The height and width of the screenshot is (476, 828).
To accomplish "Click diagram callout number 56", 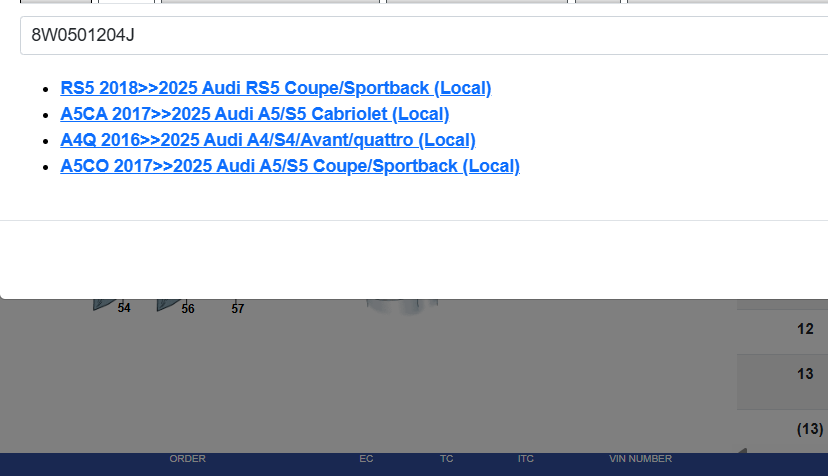I will (x=188, y=309).
